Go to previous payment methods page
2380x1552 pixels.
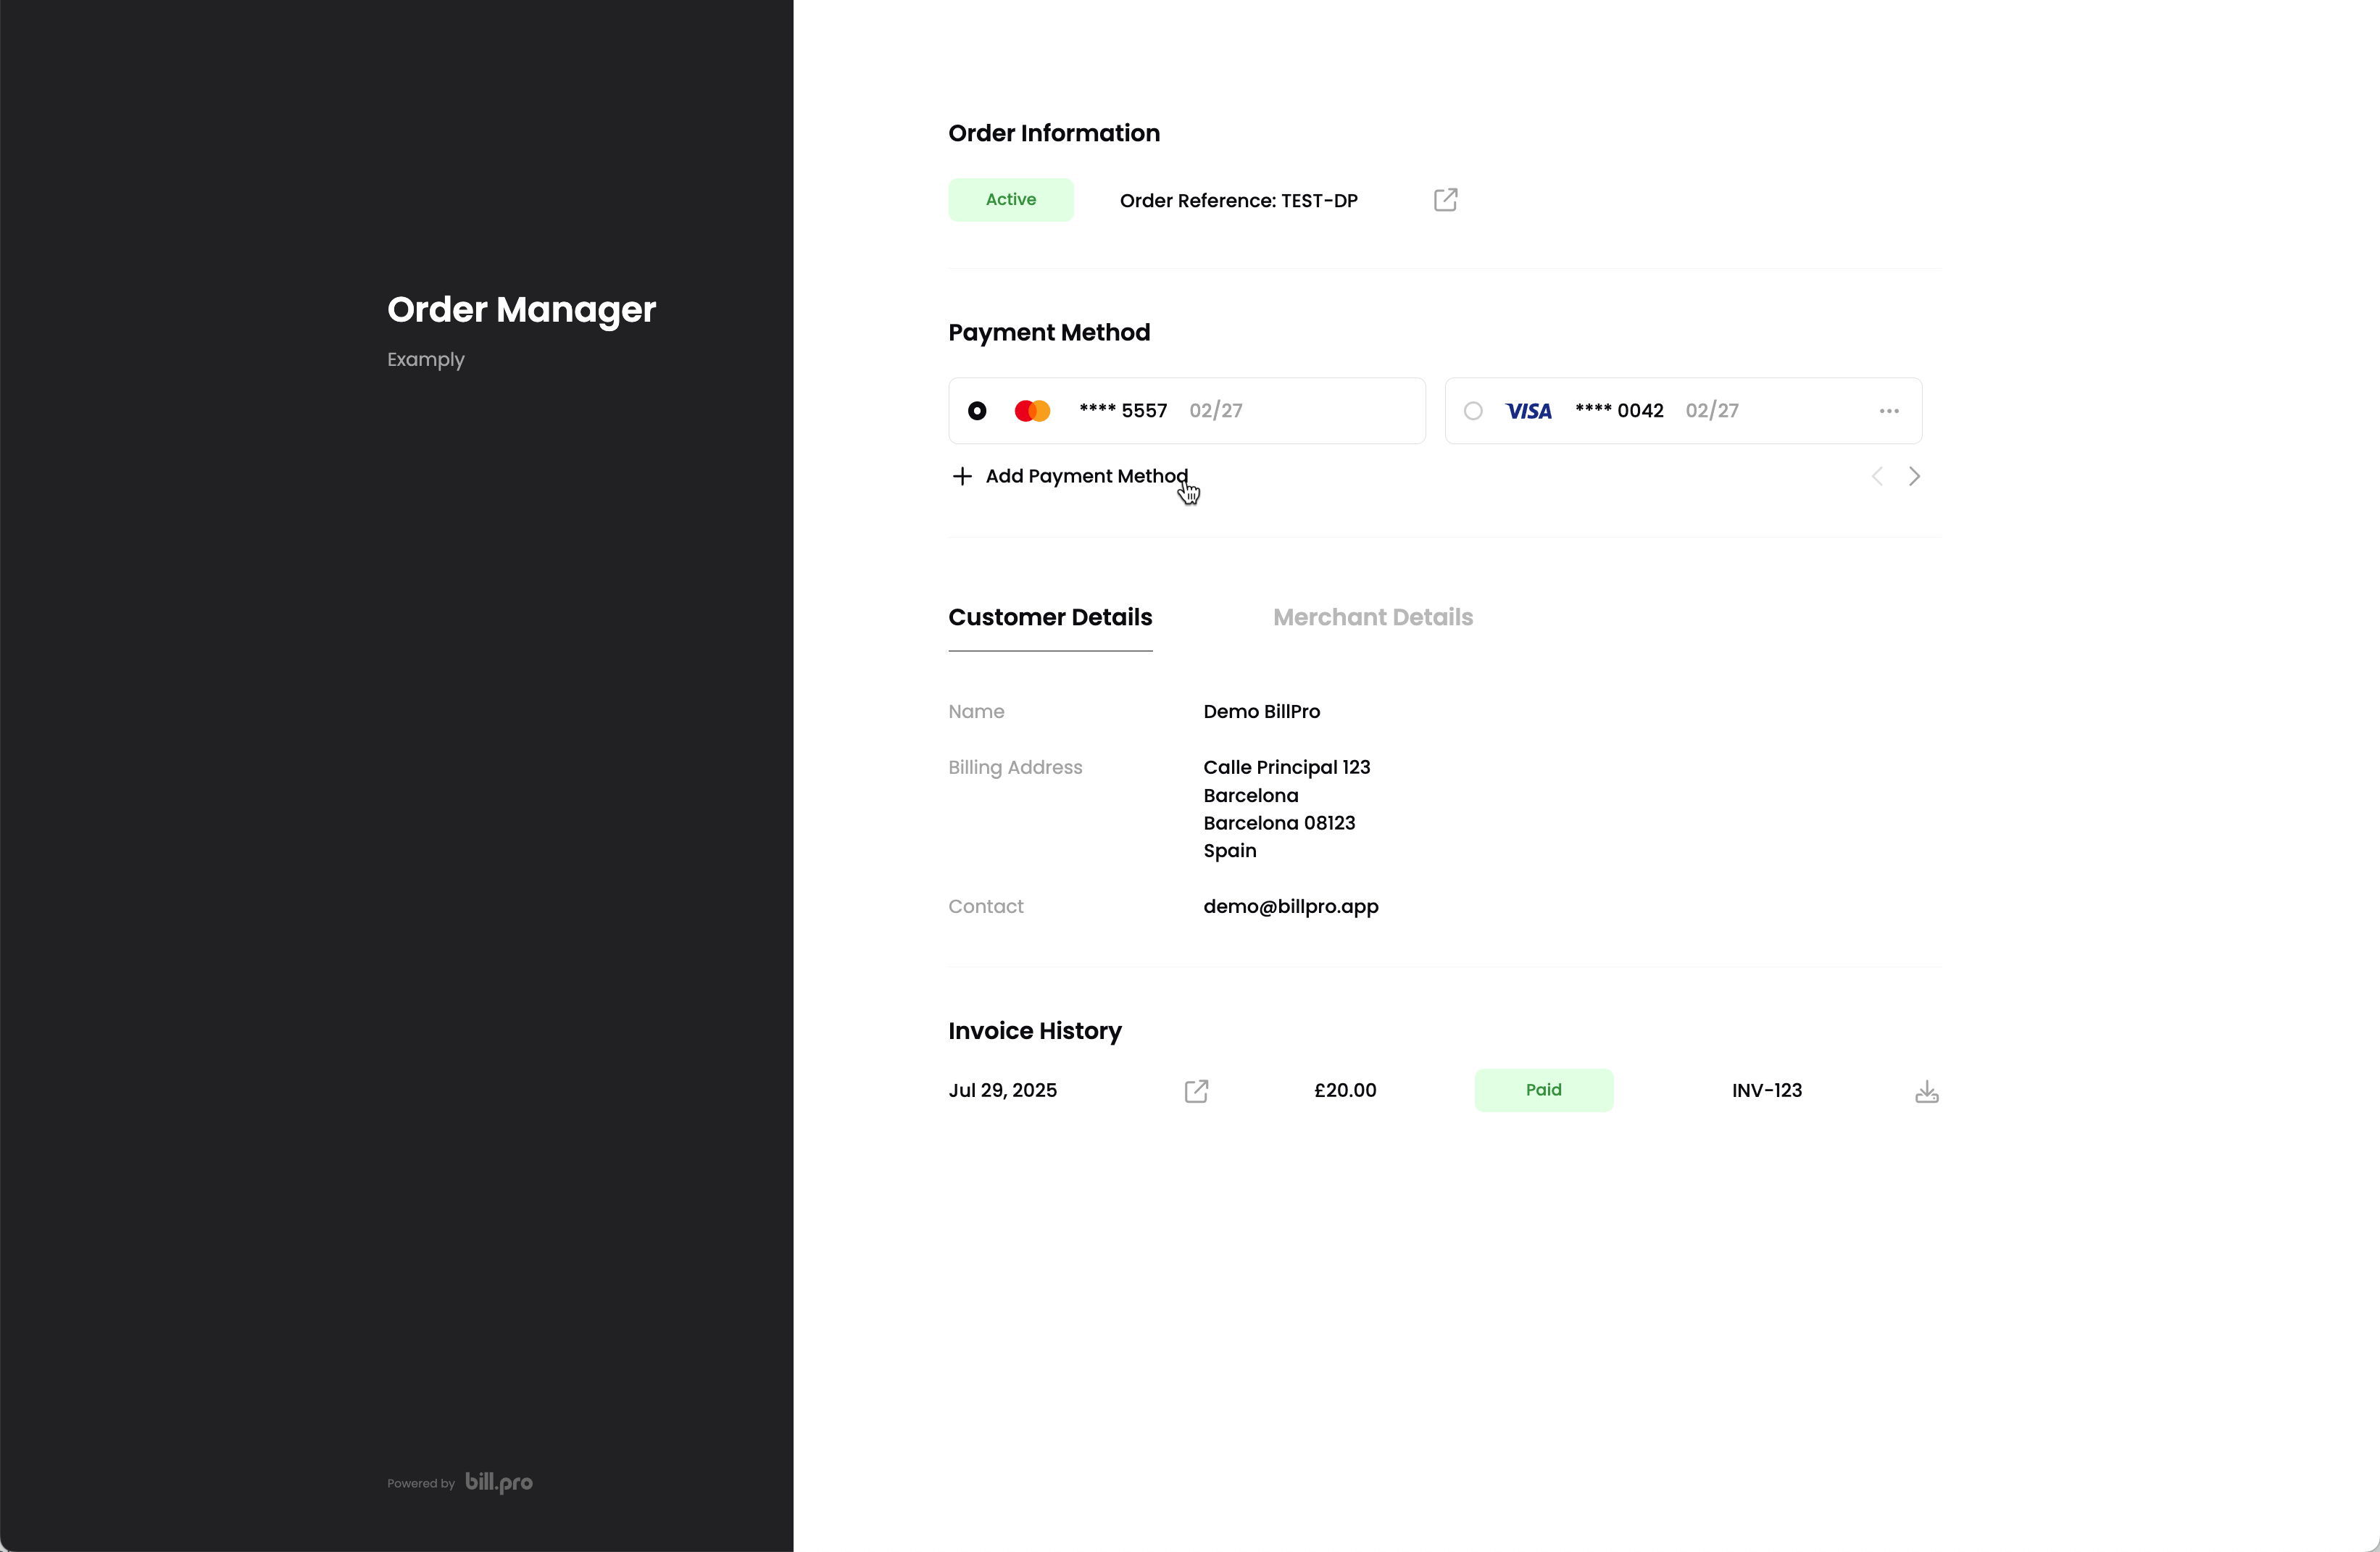pyautogui.click(x=1877, y=477)
